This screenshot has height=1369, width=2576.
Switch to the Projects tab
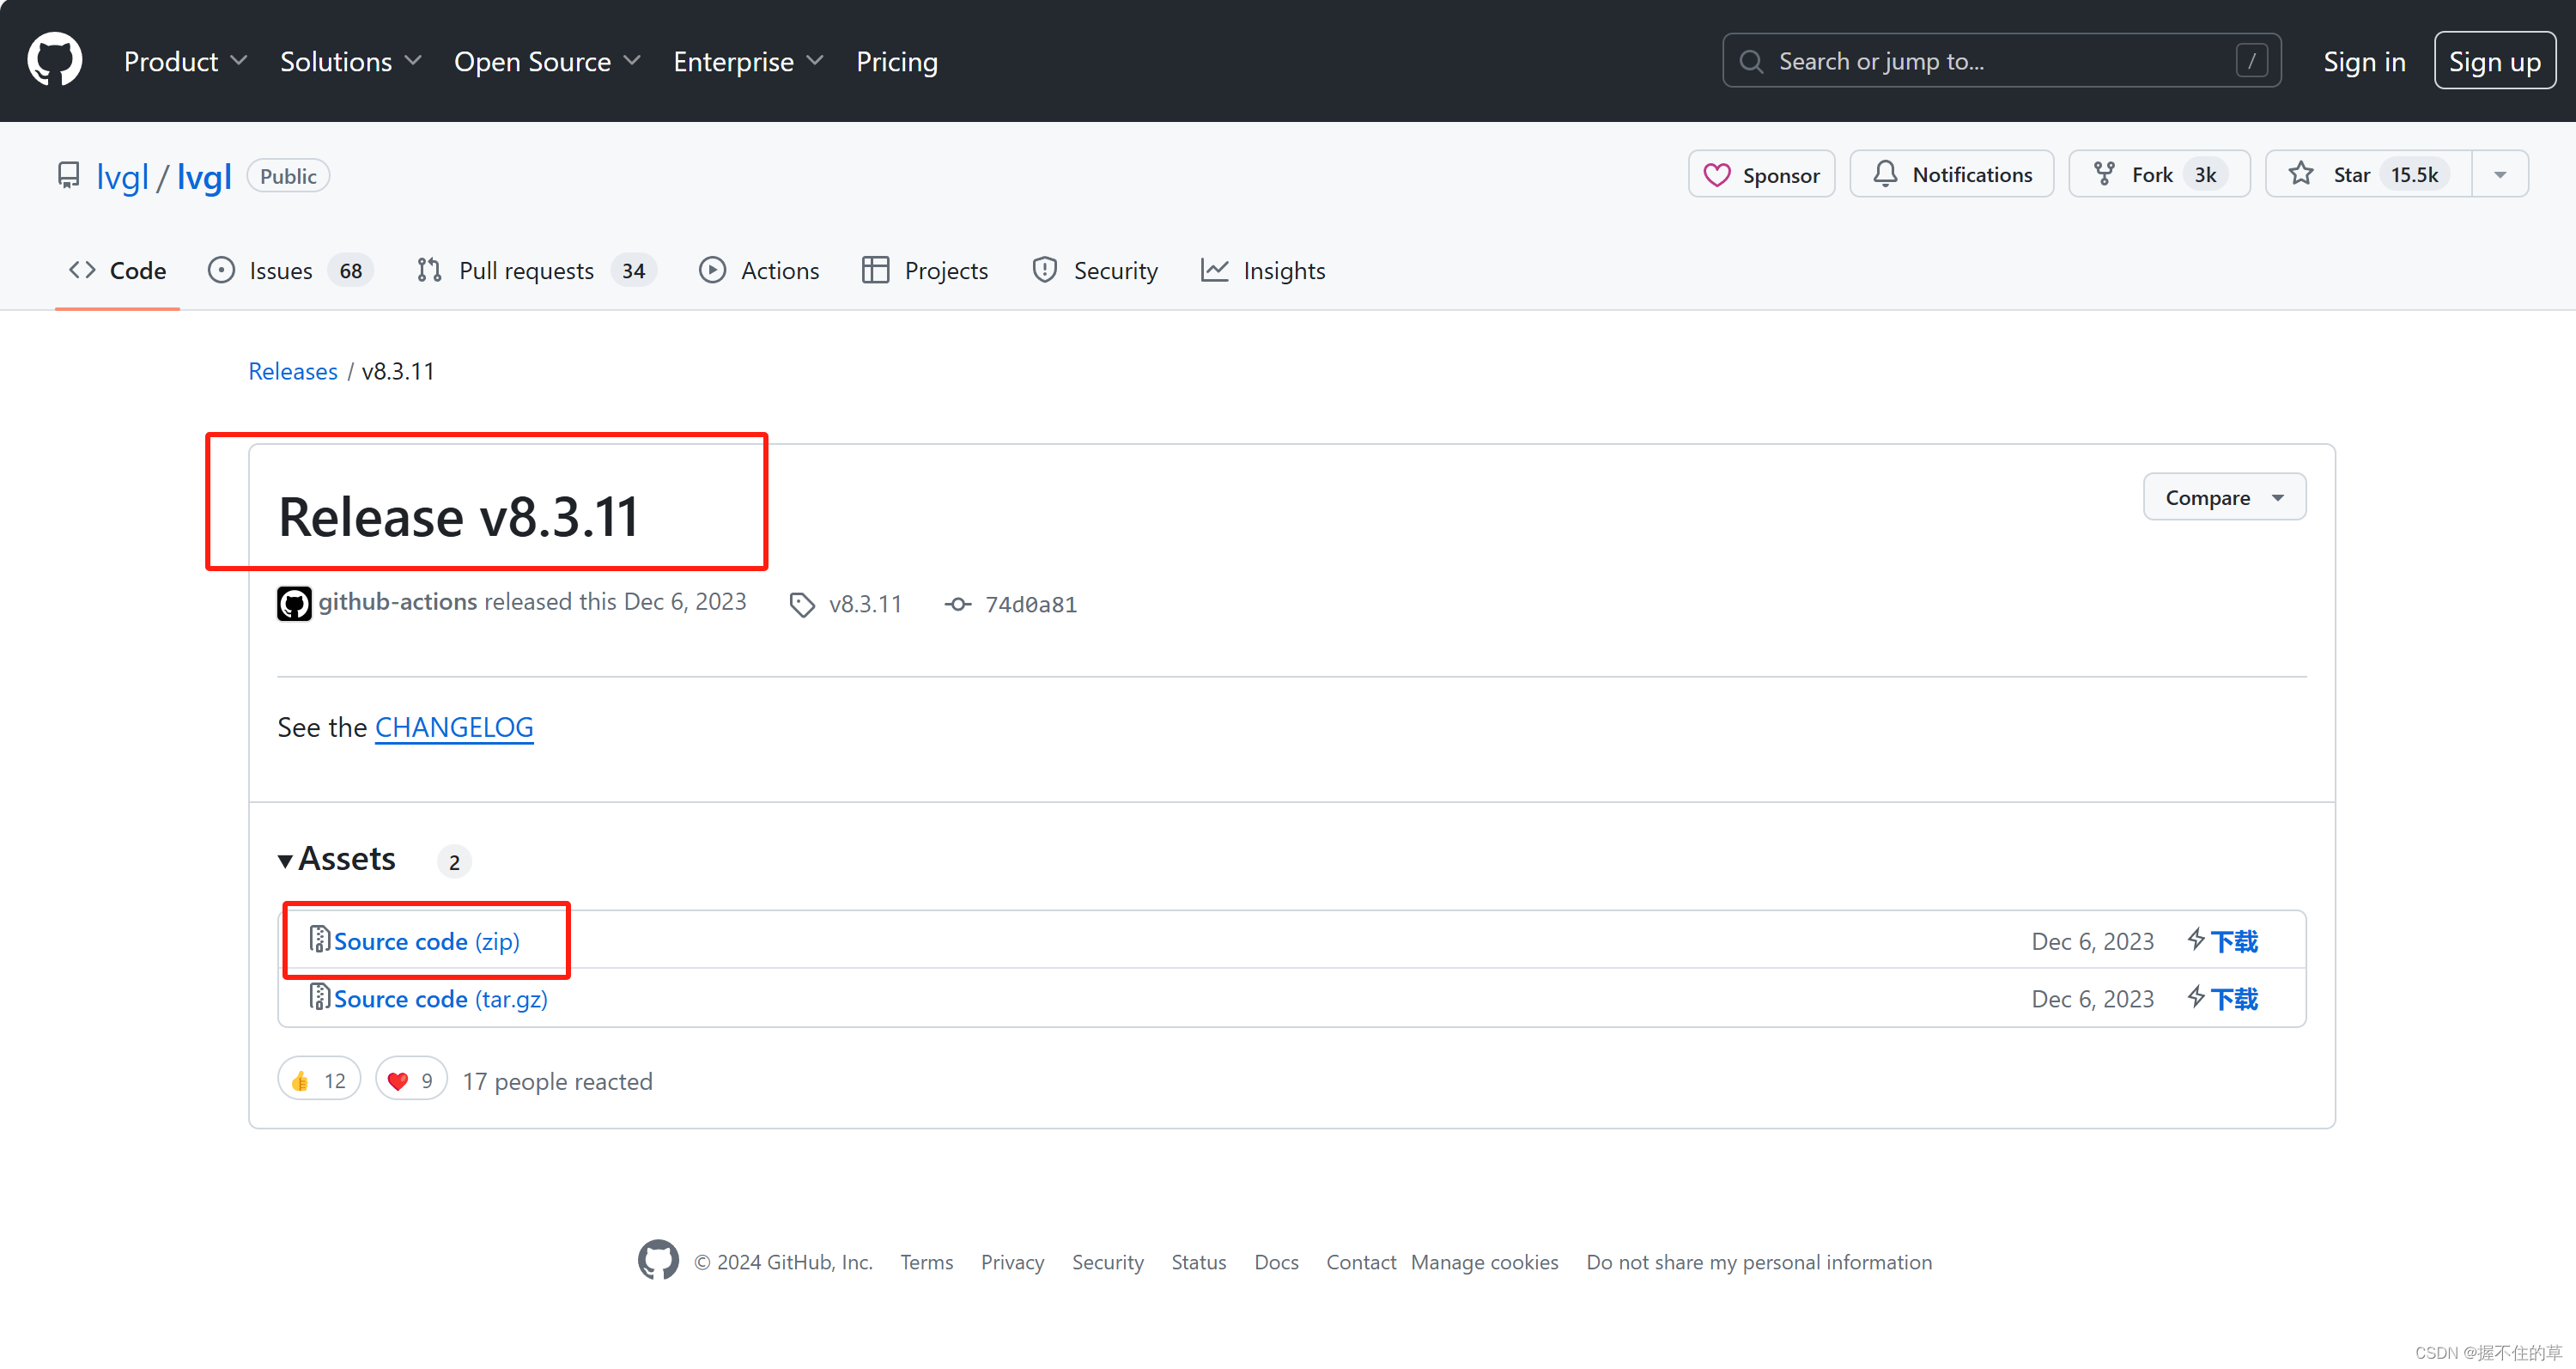click(x=925, y=271)
